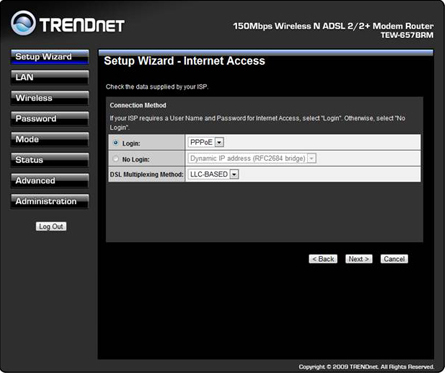Select the No Login radio button
The width and height of the screenshot is (445, 373).
pos(115,159)
